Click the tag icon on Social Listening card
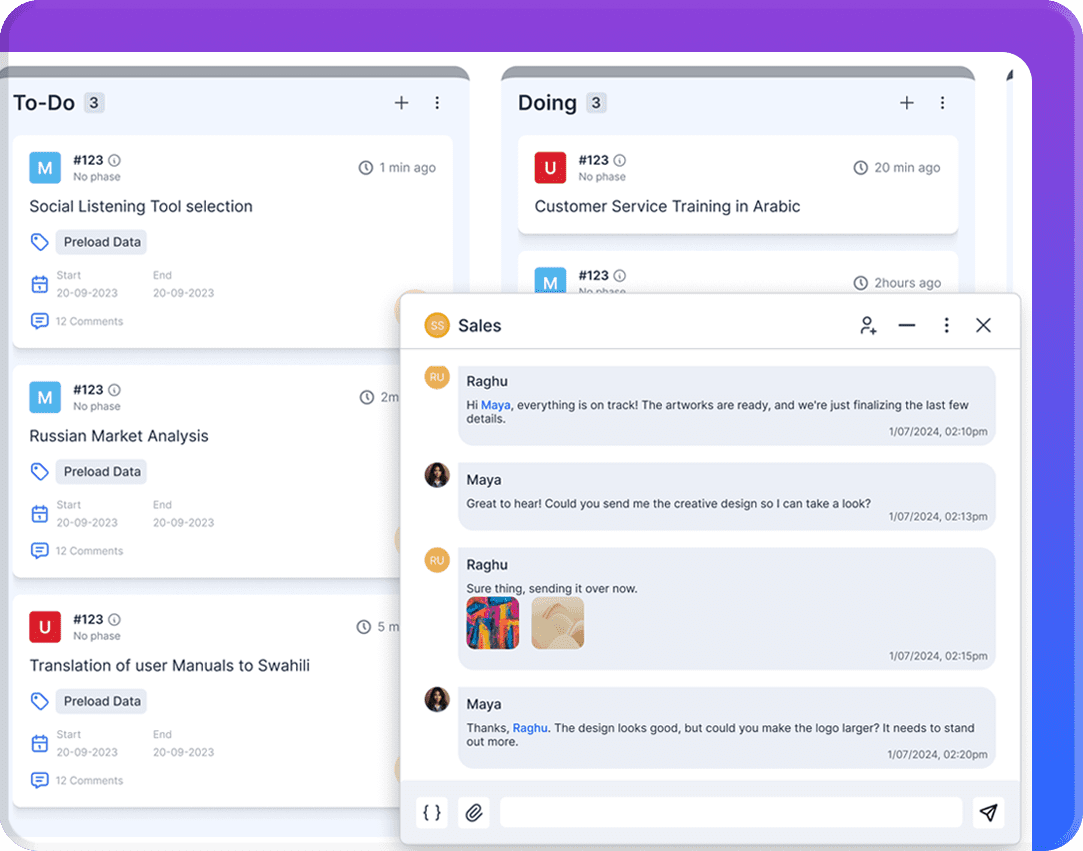This screenshot has width=1083, height=851. [39, 242]
